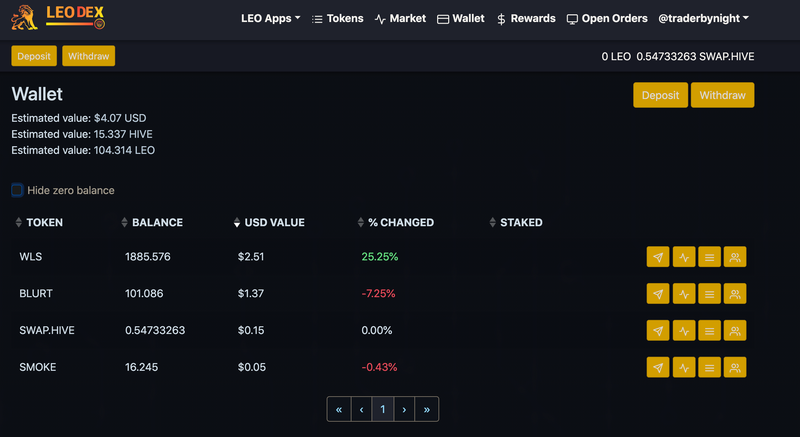Open SWAP.HIVE market chart icon

point(684,330)
